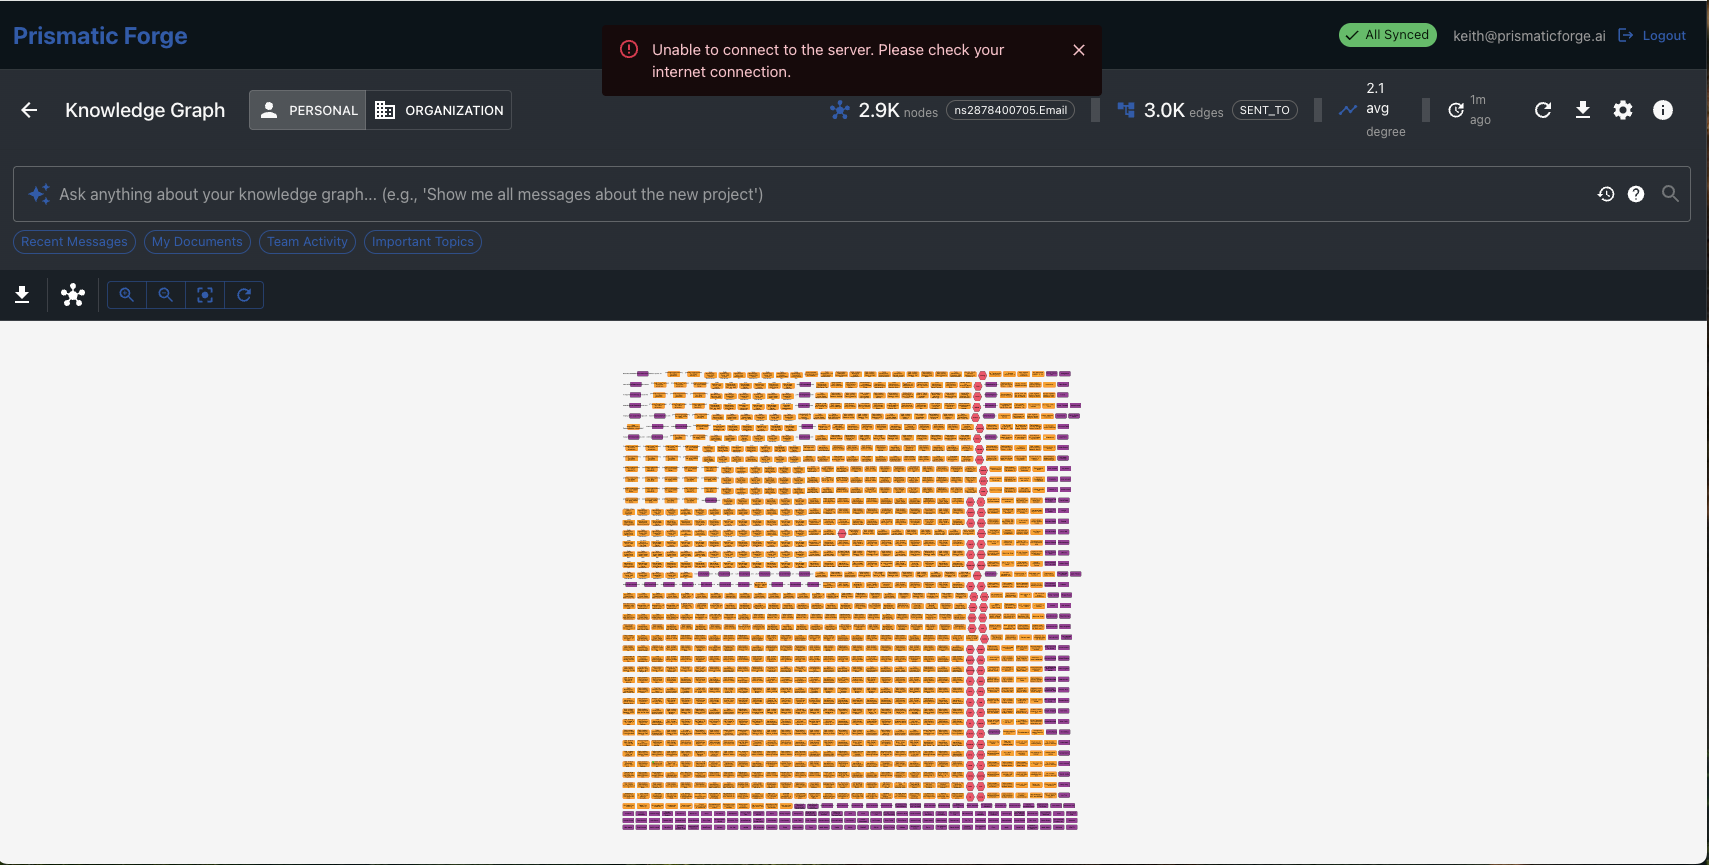Screen dimensions: 1709x865
Task: Show graph info icon
Action: (x=1663, y=110)
